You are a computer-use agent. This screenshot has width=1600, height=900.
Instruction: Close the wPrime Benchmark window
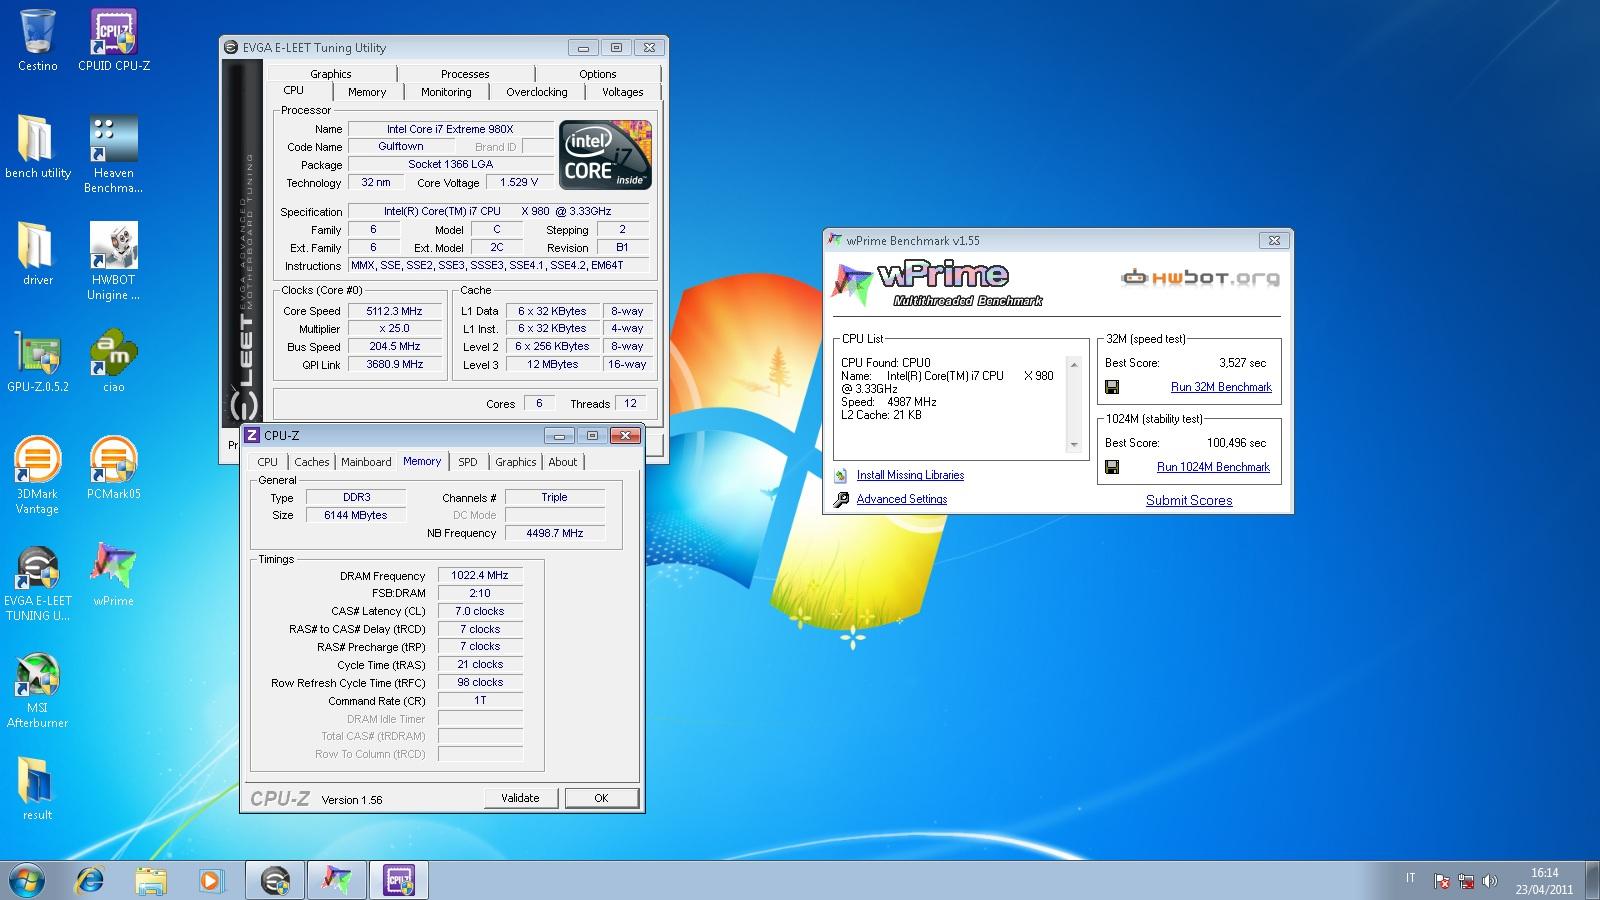(1274, 240)
